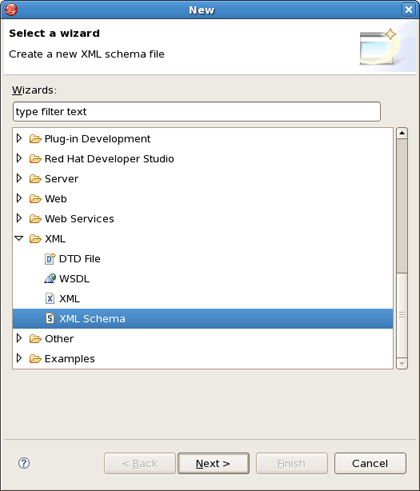Viewport: 420px width, 491px height.
Task: Select the Web Services label
Action: (x=79, y=219)
